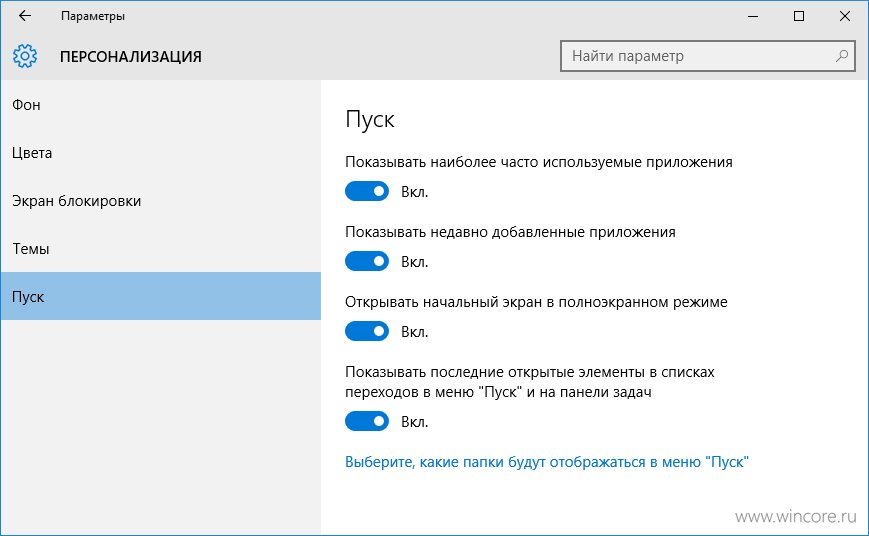The width and height of the screenshot is (869, 536).
Task: Switch off recent items in jump lists
Action: pyautogui.click(x=367, y=421)
